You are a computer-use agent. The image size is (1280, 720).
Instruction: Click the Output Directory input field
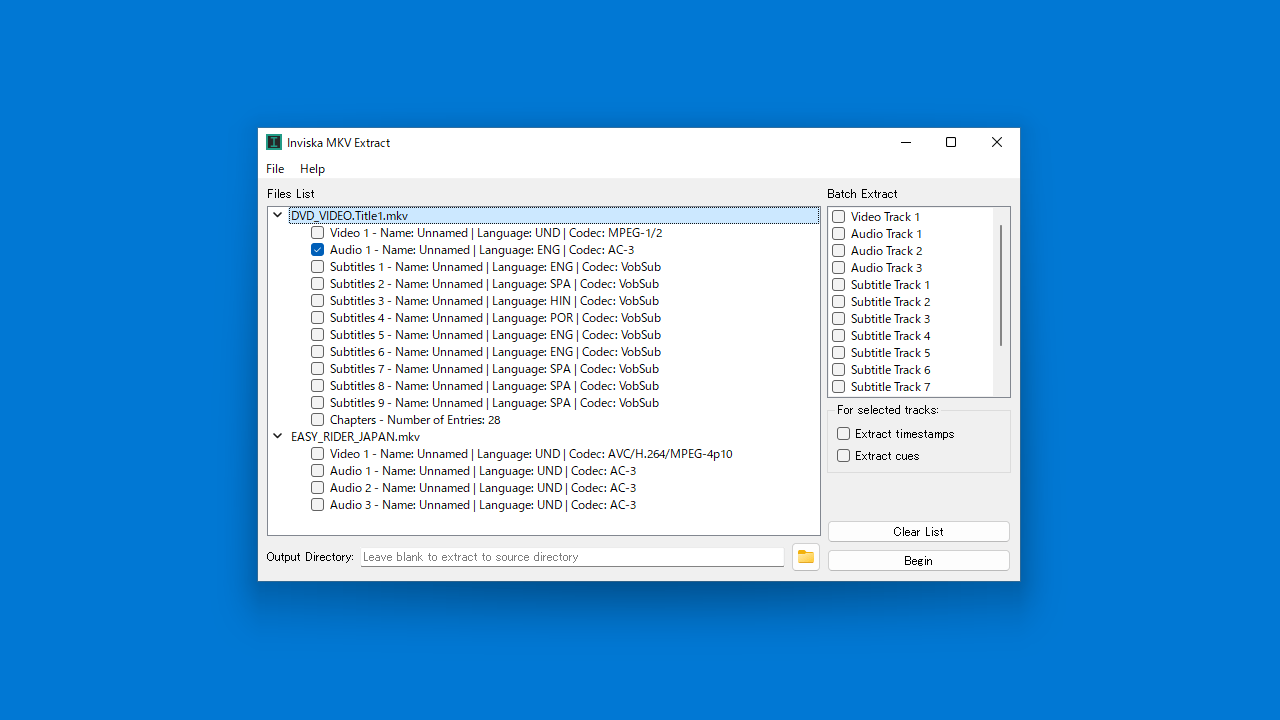click(x=572, y=557)
